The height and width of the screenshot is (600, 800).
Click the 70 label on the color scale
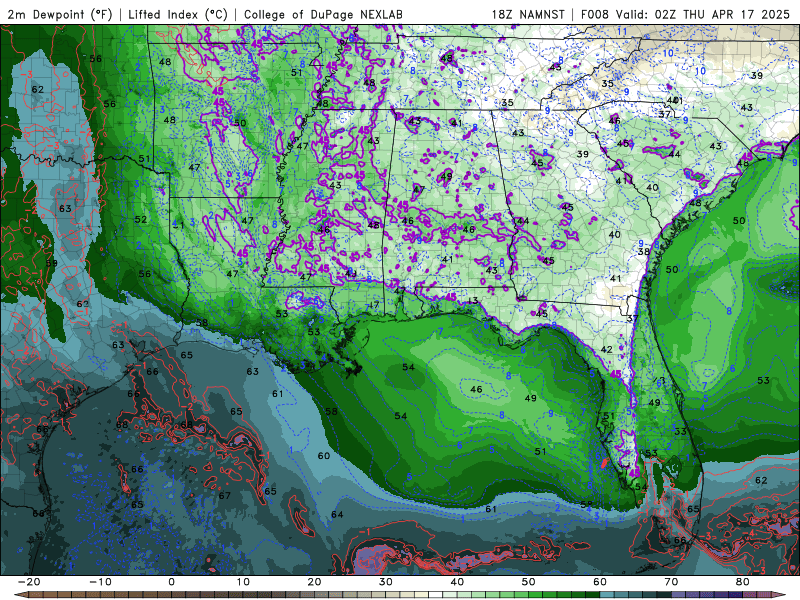(x=671, y=582)
